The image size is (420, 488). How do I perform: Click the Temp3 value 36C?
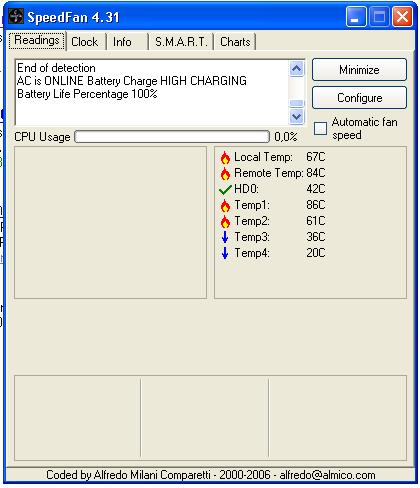click(x=315, y=237)
